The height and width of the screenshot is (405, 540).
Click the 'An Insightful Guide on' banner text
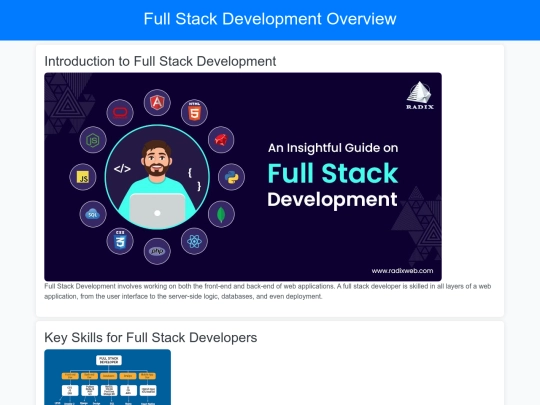tap(333, 148)
